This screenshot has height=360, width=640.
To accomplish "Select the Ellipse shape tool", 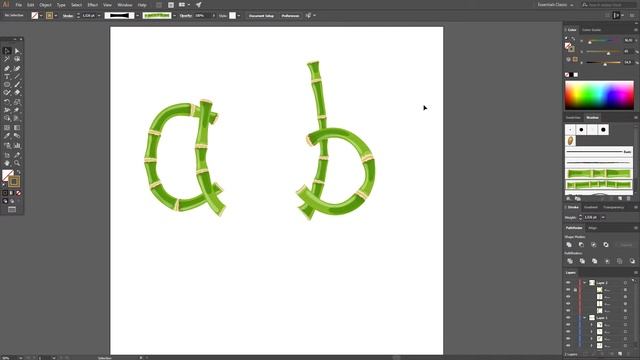I will tap(7, 84).
